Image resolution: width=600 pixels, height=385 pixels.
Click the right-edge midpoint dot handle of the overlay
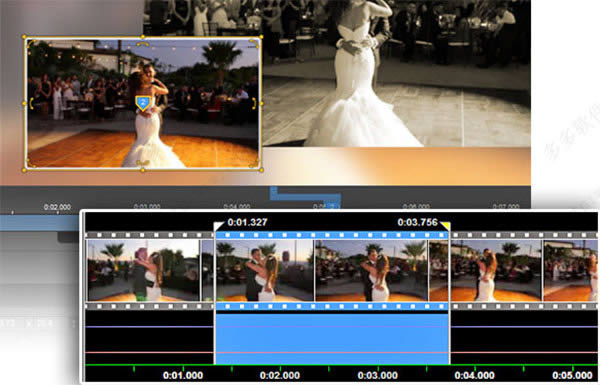pyautogui.click(x=261, y=103)
